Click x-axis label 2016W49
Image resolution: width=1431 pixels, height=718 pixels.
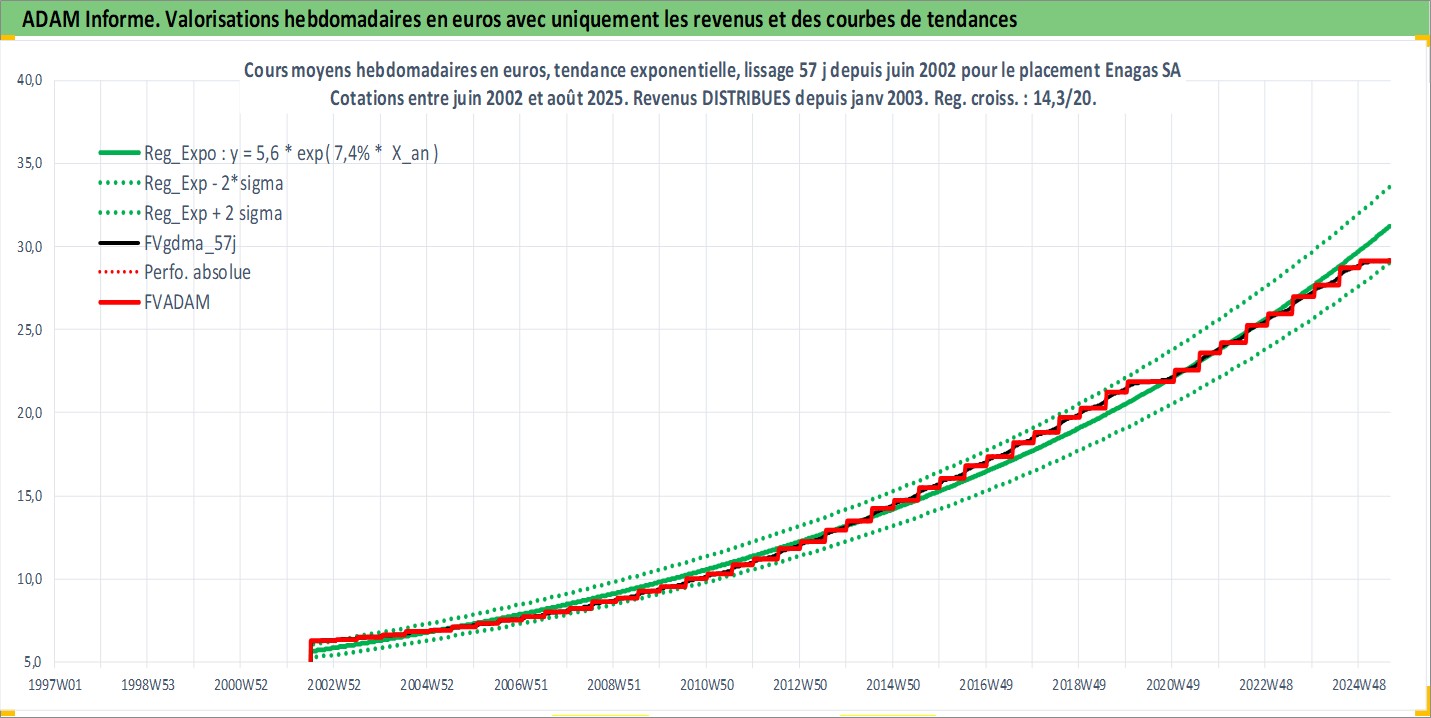tap(985, 684)
